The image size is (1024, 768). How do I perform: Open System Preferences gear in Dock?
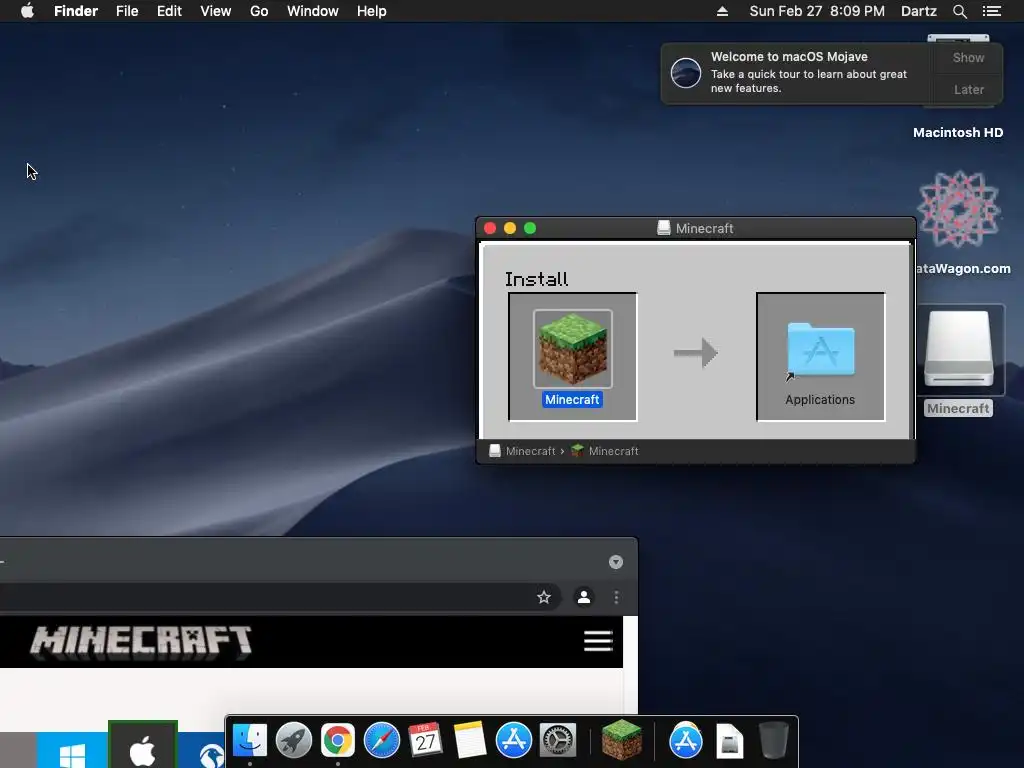[557, 741]
